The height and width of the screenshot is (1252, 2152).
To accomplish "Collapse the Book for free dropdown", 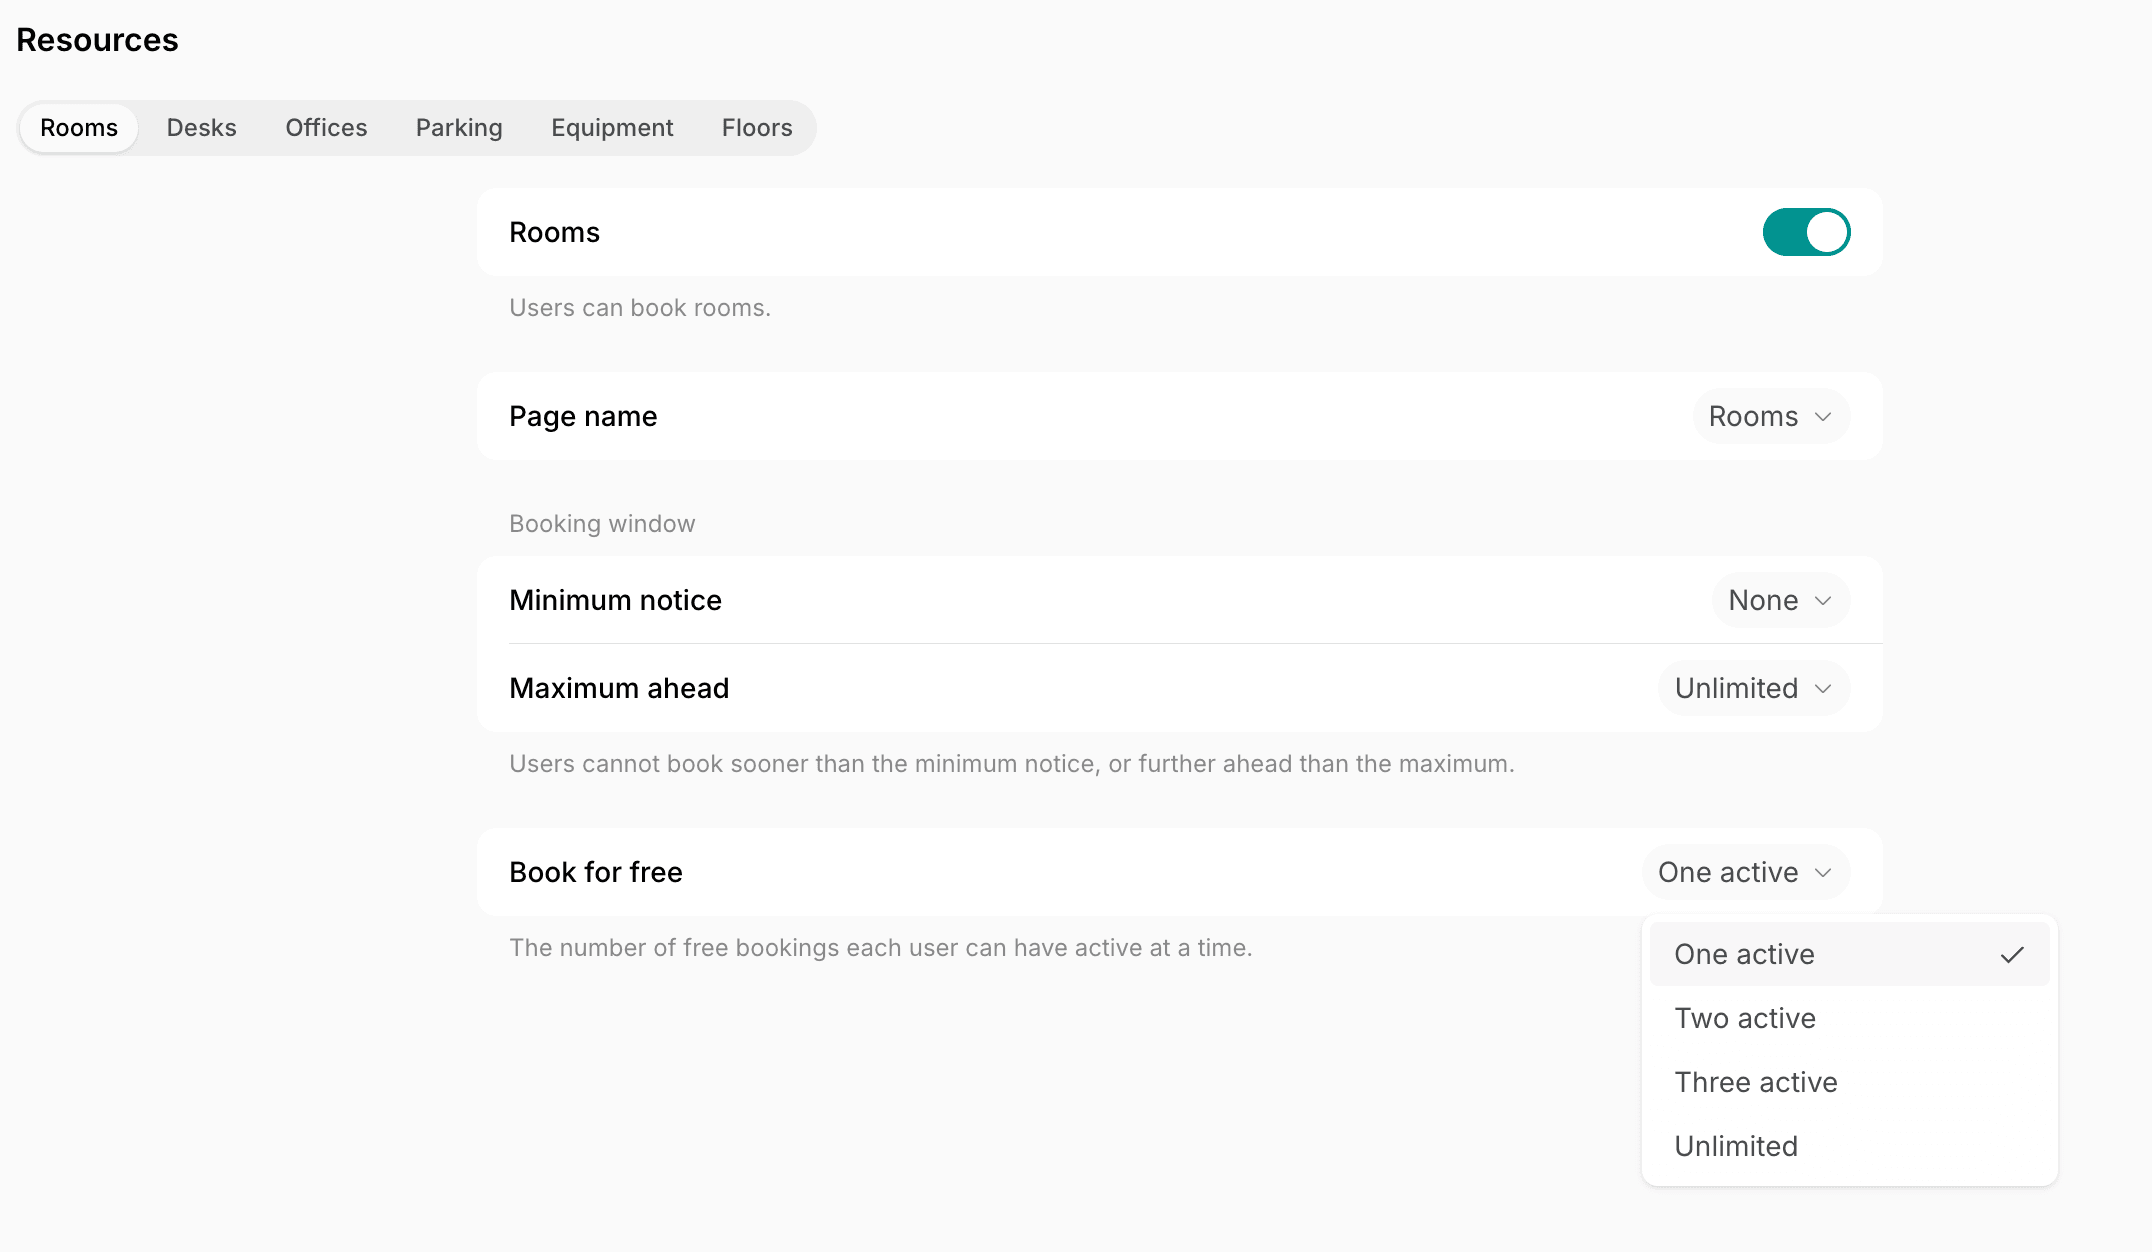I will 1745,872.
